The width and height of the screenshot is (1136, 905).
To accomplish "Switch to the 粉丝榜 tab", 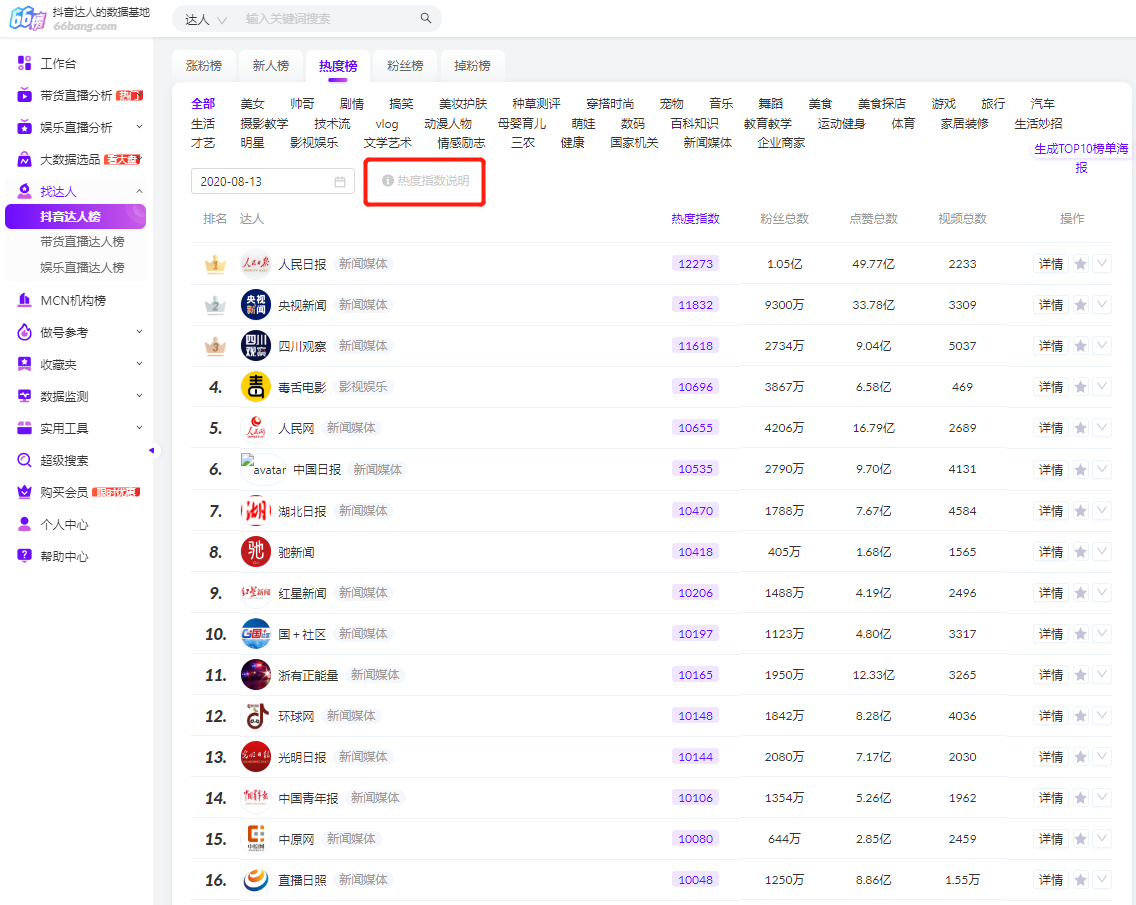I will click(405, 66).
